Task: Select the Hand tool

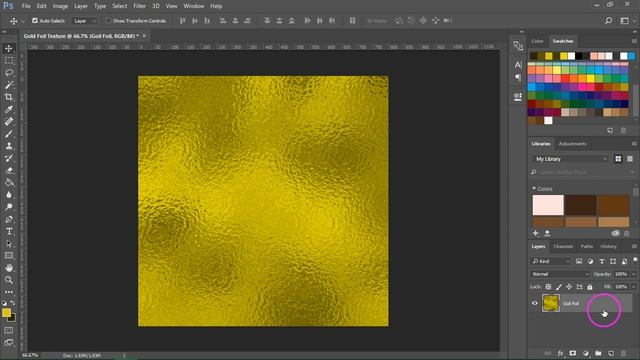Action: coord(9,268)
